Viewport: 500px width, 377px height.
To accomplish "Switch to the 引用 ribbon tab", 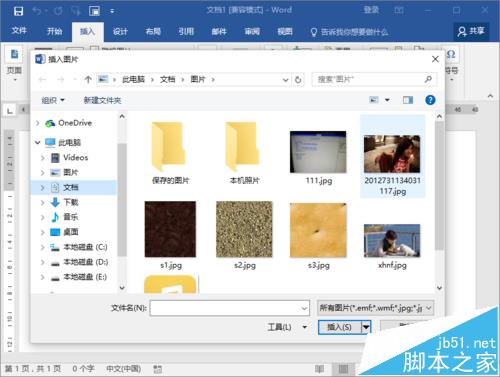I will point(186,31).
